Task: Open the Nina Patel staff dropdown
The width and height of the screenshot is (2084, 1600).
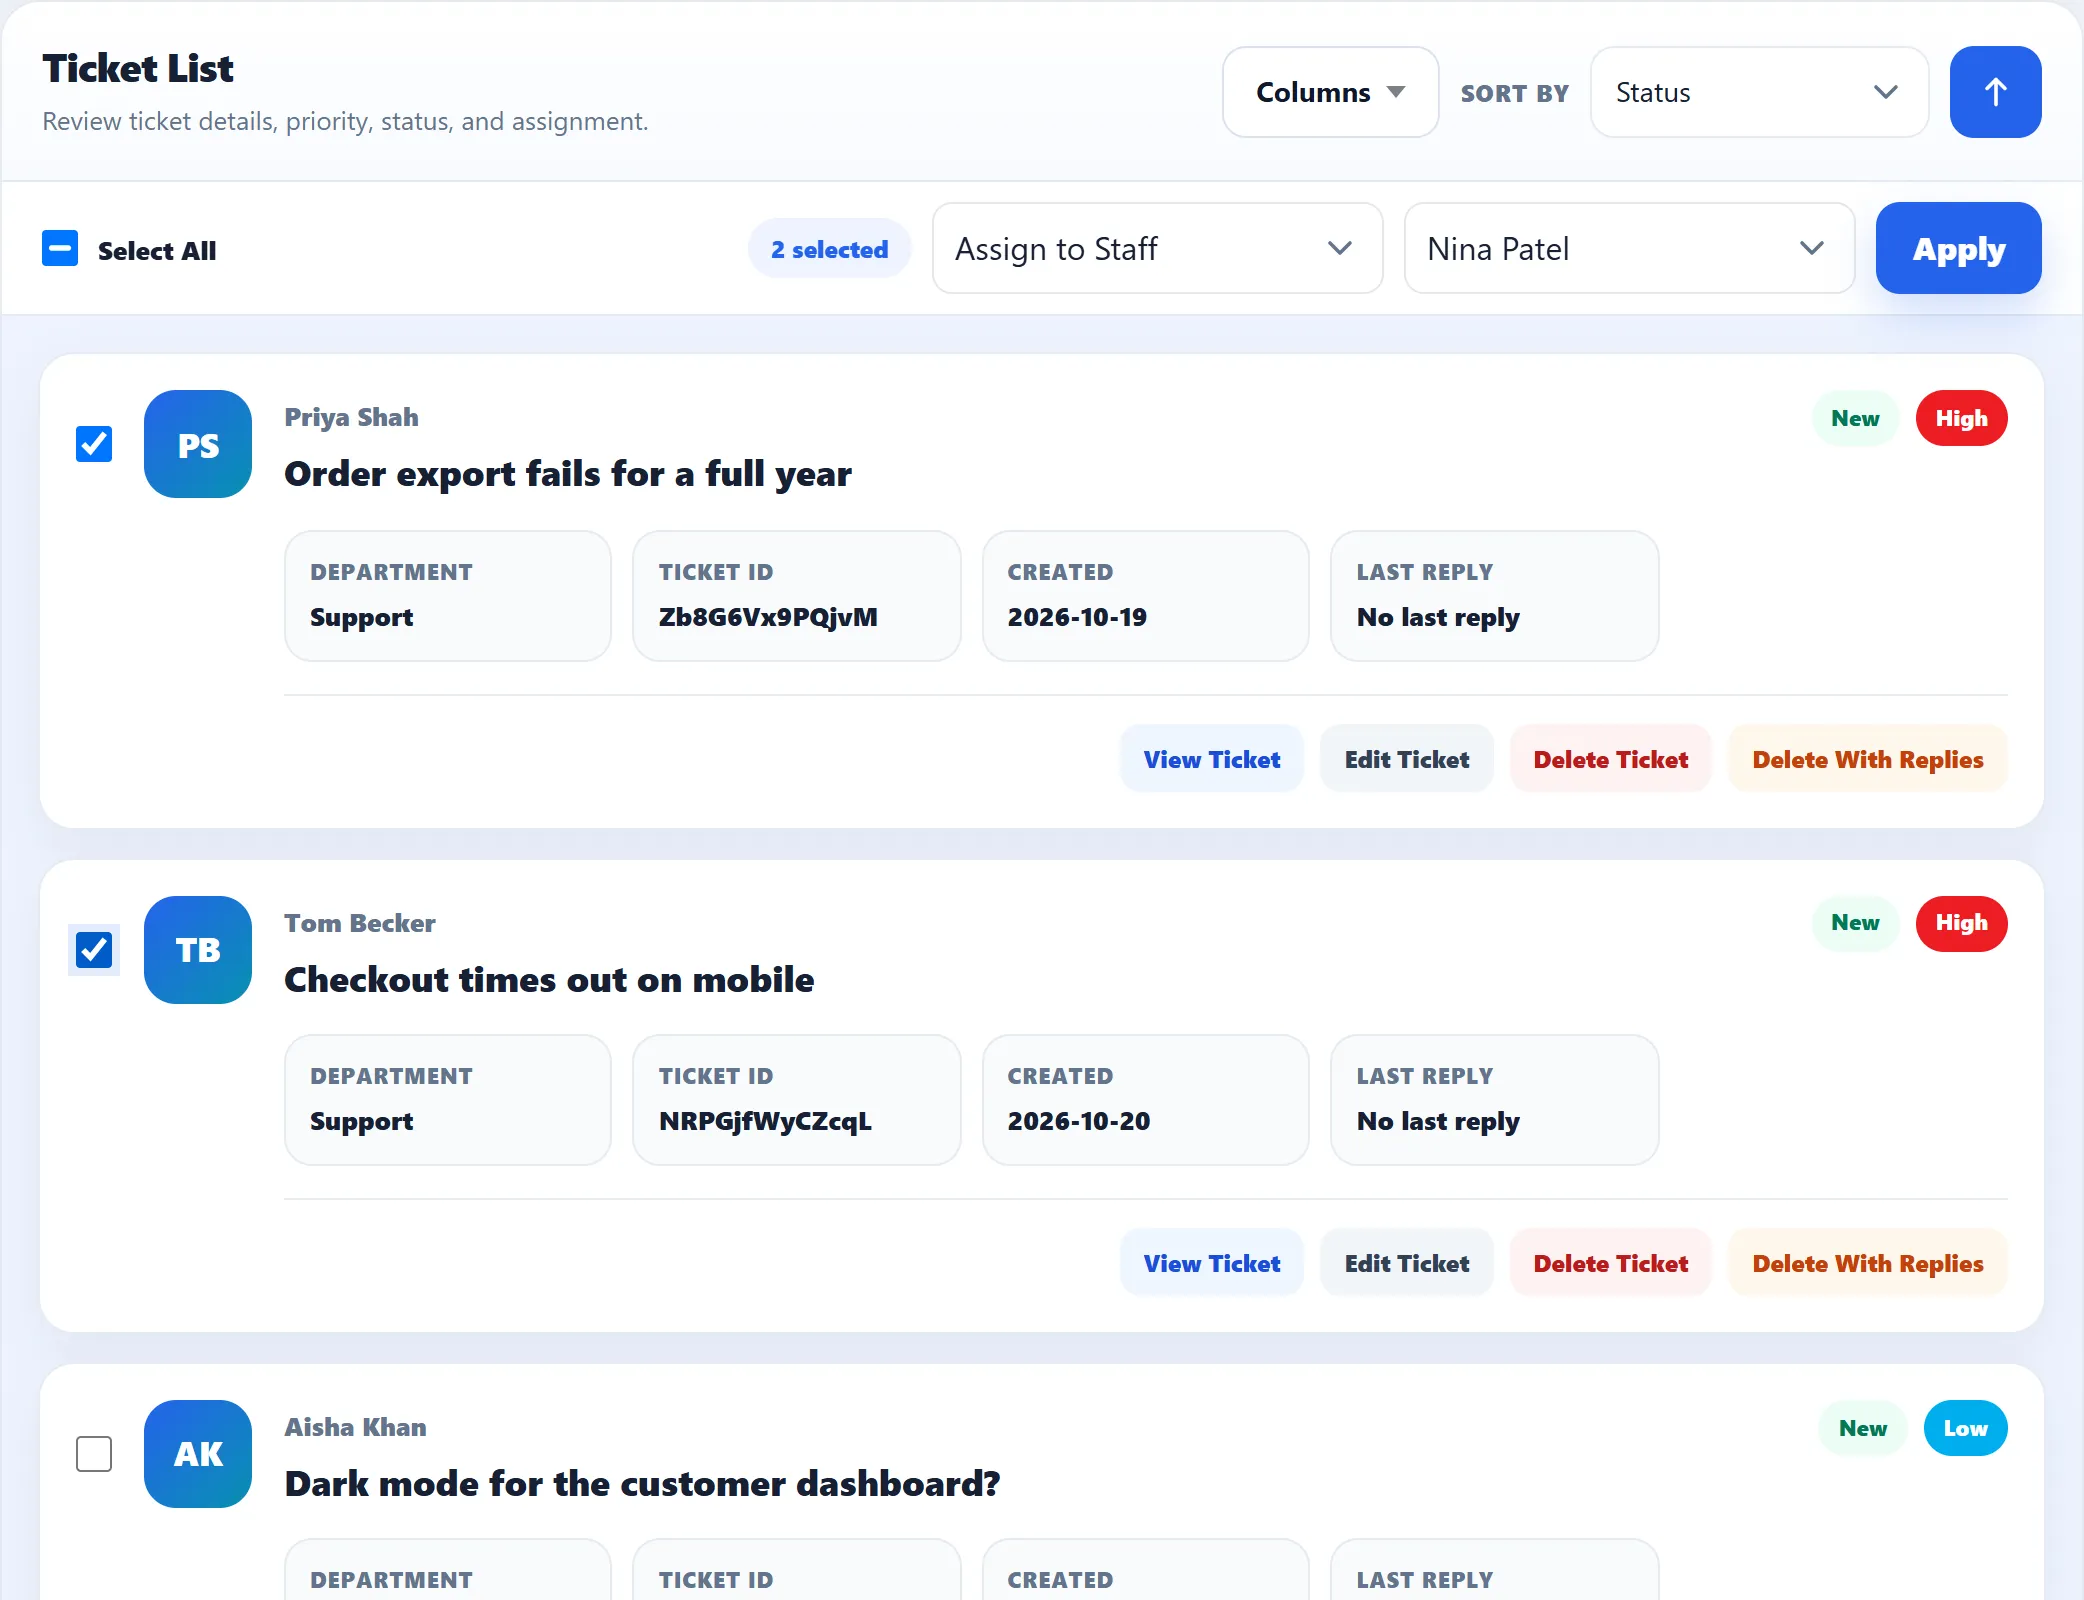Action: (x=1629, y=248)
